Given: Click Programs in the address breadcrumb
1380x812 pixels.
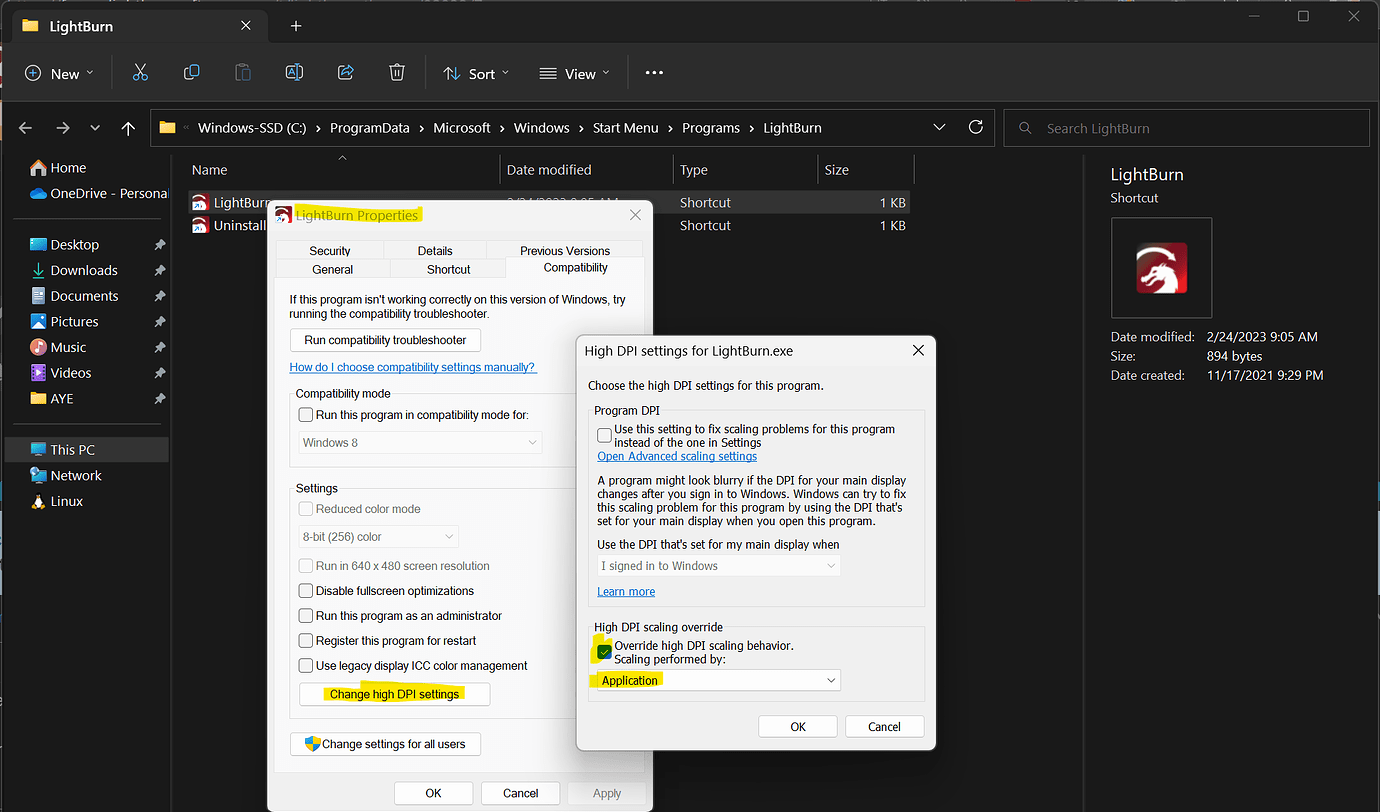Looking at the screenshot, I should 711,128.
